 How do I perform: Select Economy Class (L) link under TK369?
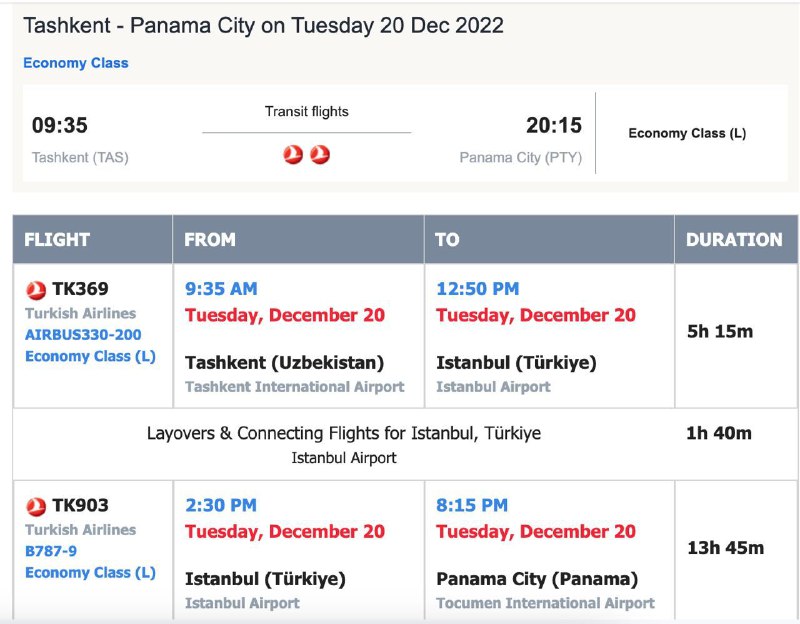coord(90,356)
